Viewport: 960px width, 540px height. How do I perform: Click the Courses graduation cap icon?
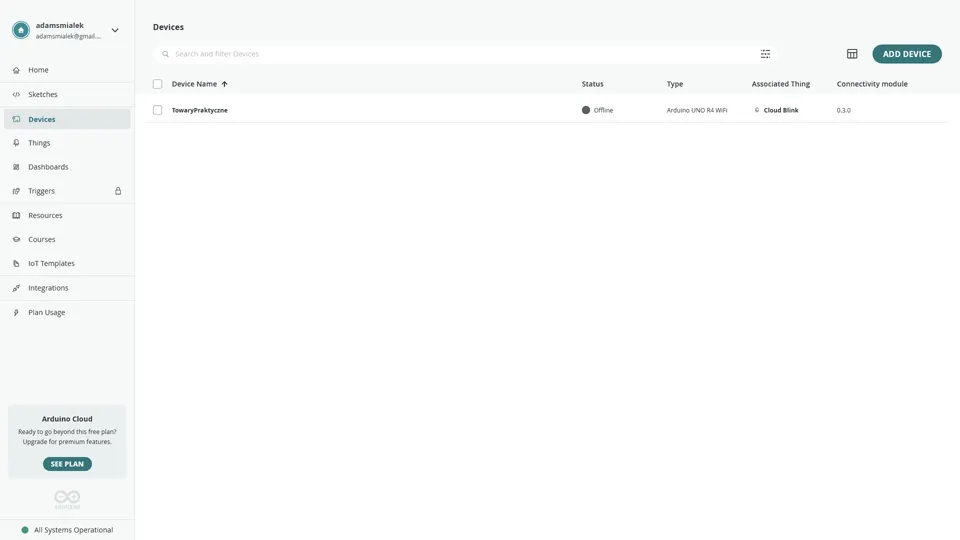click(17, 239)
